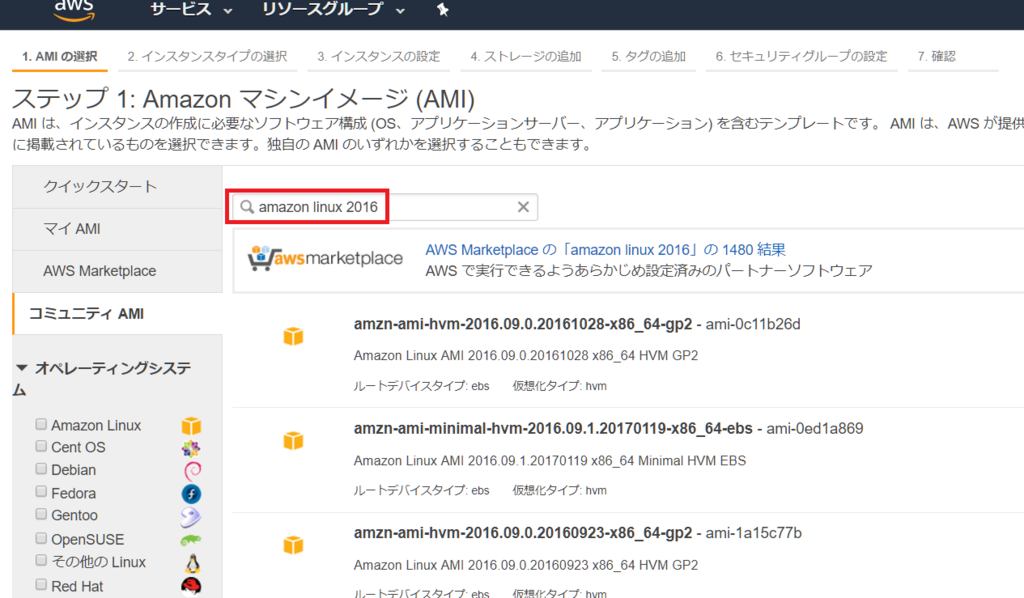The height and width of the screenshot is (598, 1024).
Task: Click the search magnifier icon
Action: tap(247, 207)
